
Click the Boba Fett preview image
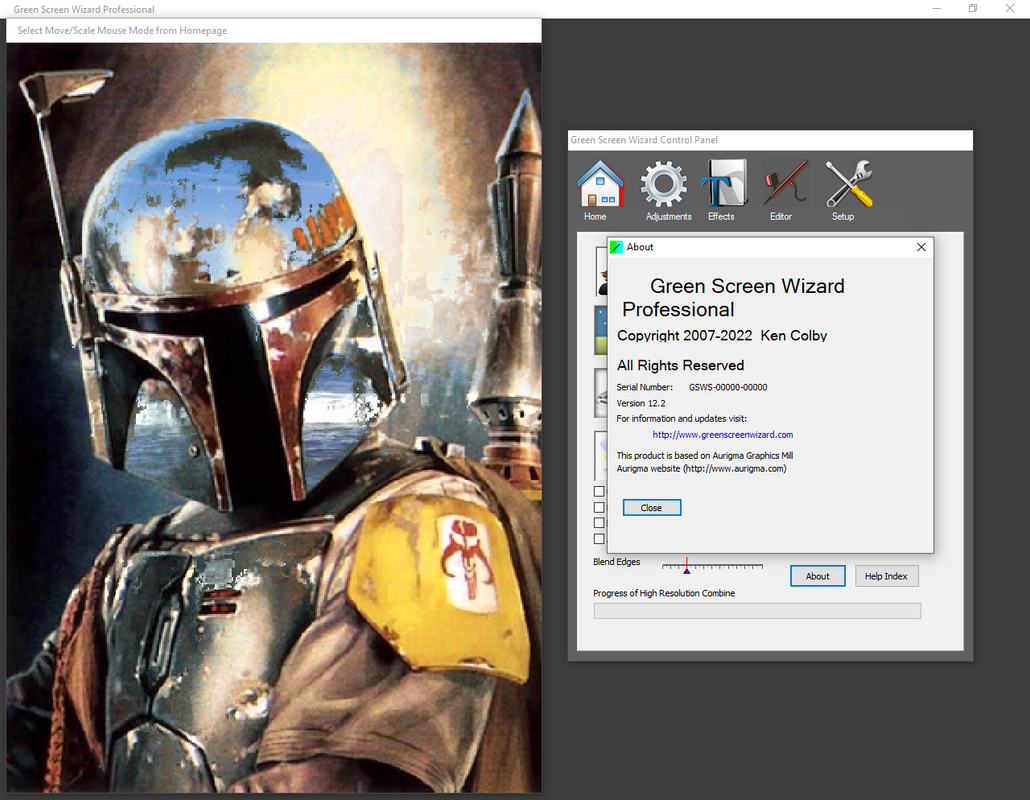[x=274, y=418]
